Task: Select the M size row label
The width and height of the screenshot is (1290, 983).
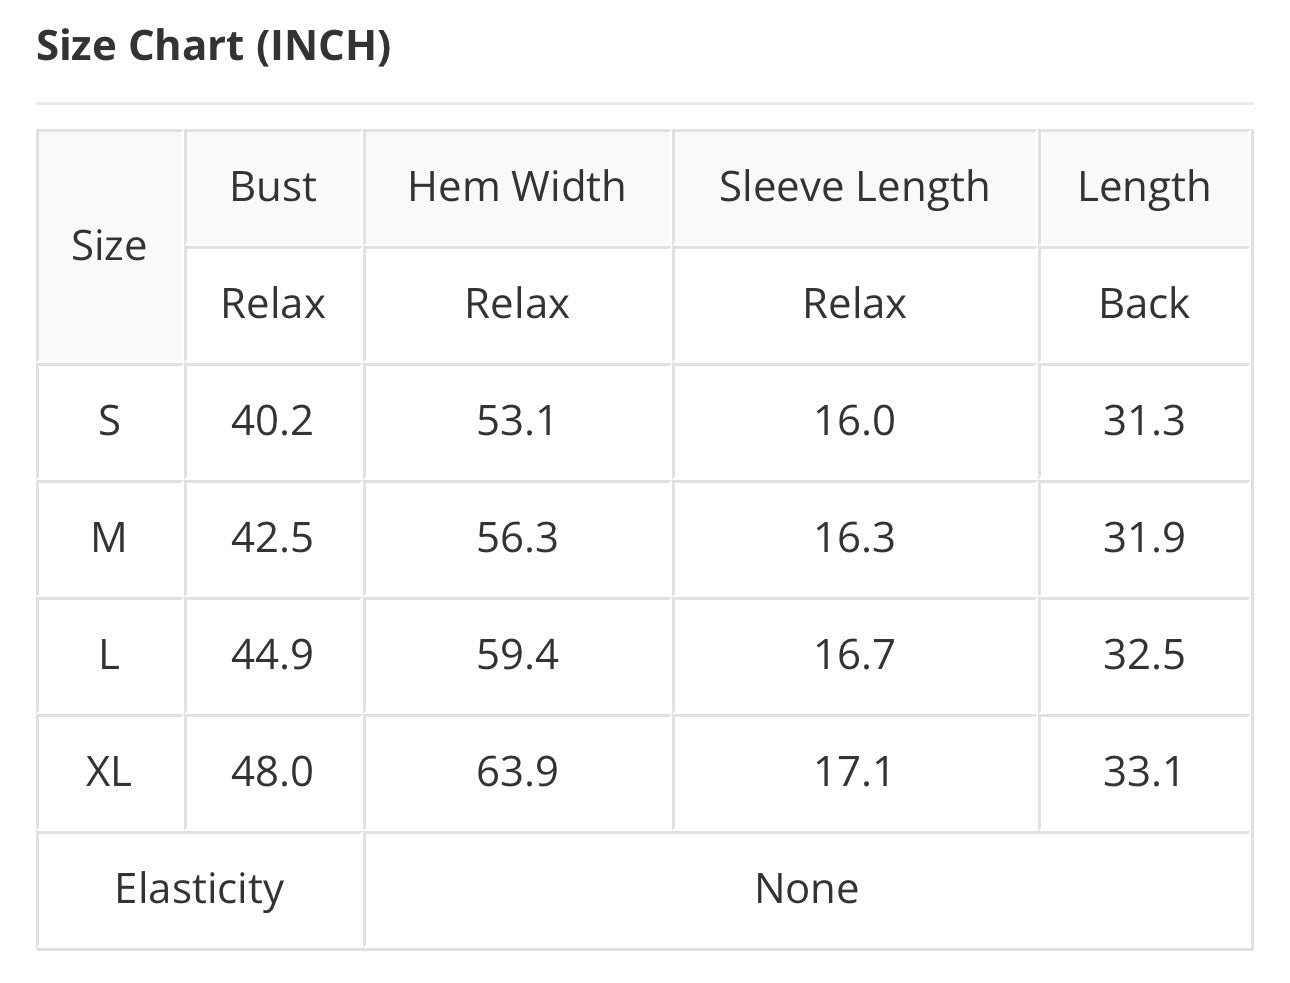Action: click(109, 537)
